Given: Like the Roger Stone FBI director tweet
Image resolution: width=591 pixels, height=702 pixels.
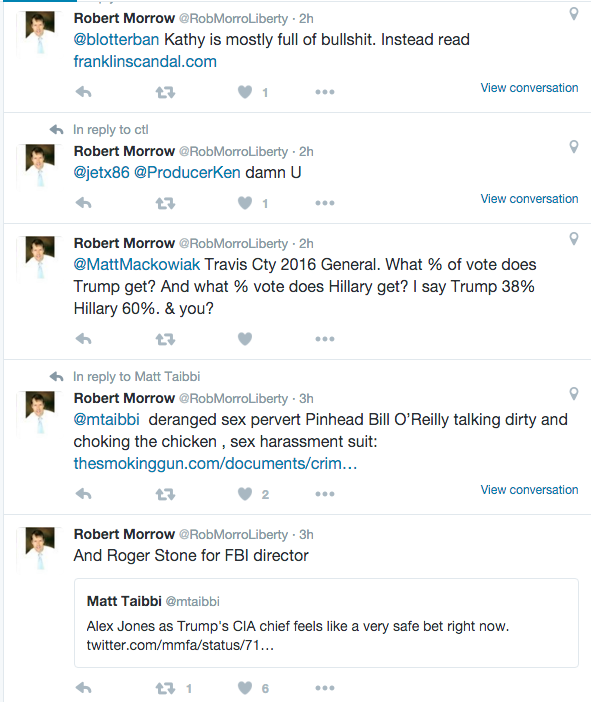Looking at the screenshot, I should coord(245,688).
